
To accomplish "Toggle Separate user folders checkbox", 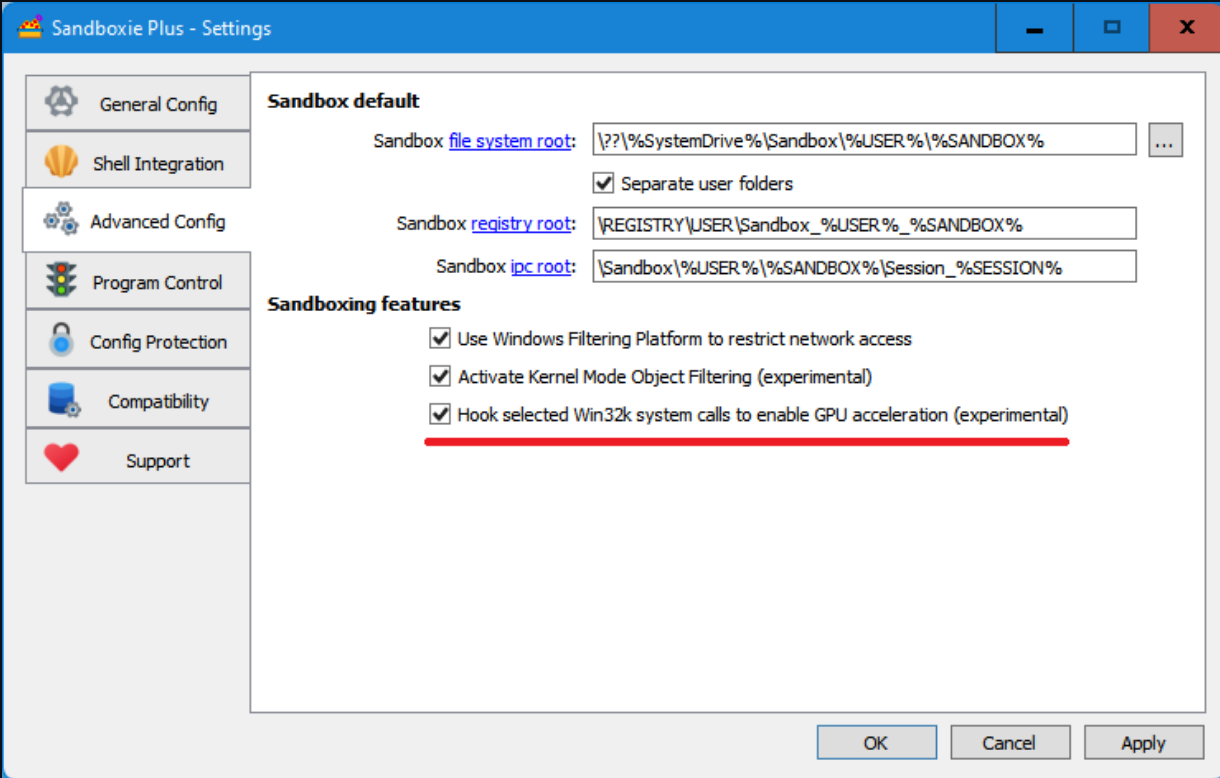I will click(x=603, y=183).
